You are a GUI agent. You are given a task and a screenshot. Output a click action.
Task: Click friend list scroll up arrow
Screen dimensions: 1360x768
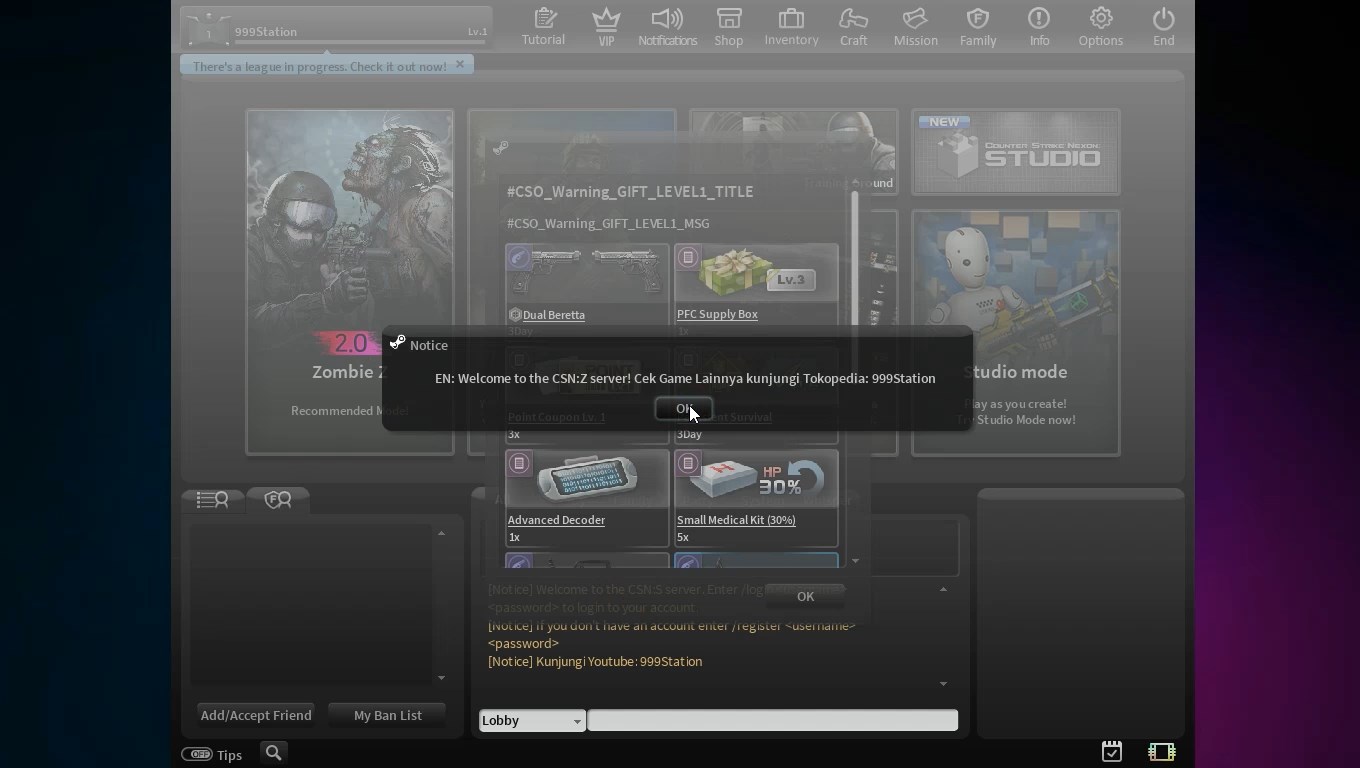tap(441, 533)
